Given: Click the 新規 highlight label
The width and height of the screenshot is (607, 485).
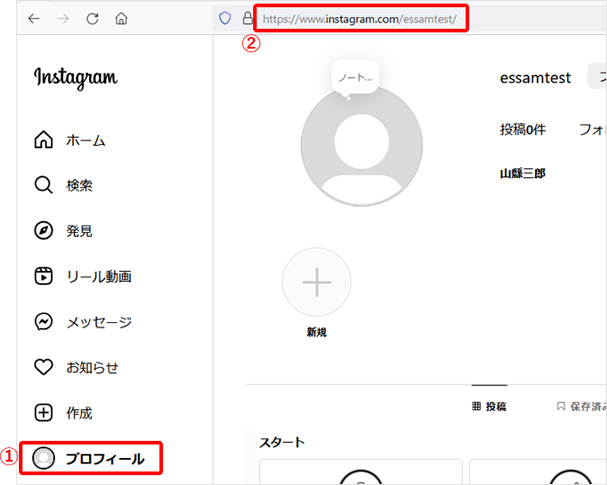Looking at the screenshot, I should pyautogui.click(x=317, y=332).
